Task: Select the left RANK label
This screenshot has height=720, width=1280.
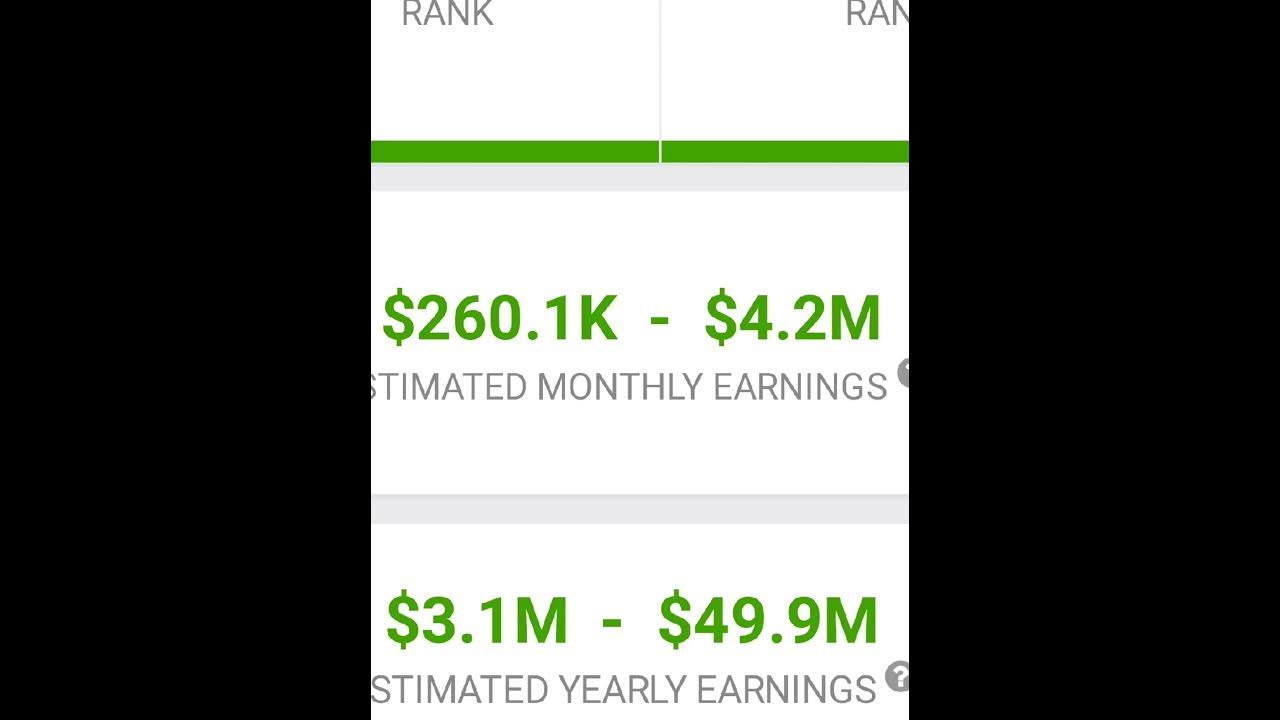Action: pos(447,14)
